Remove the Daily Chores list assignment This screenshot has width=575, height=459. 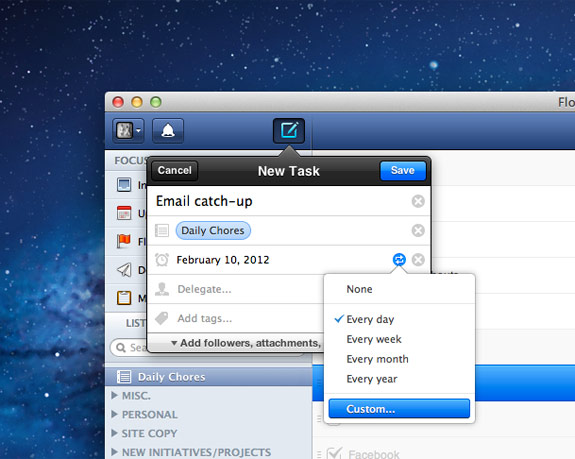coord(418,230)
